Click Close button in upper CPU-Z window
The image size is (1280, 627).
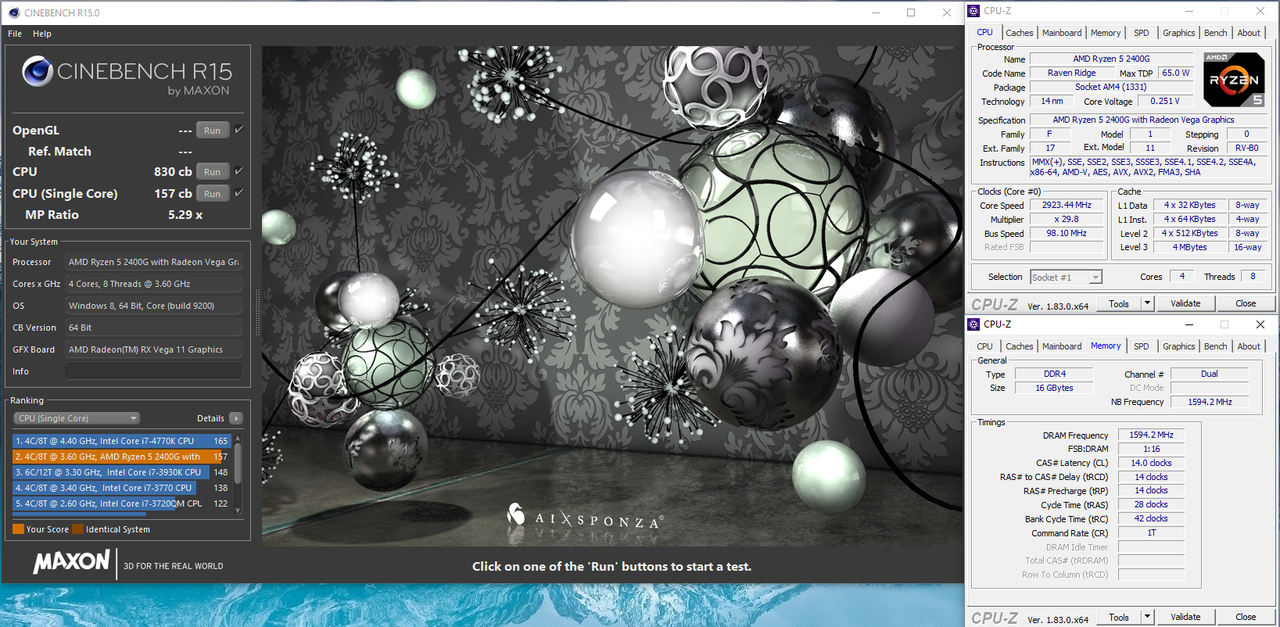click(1245, 304)
